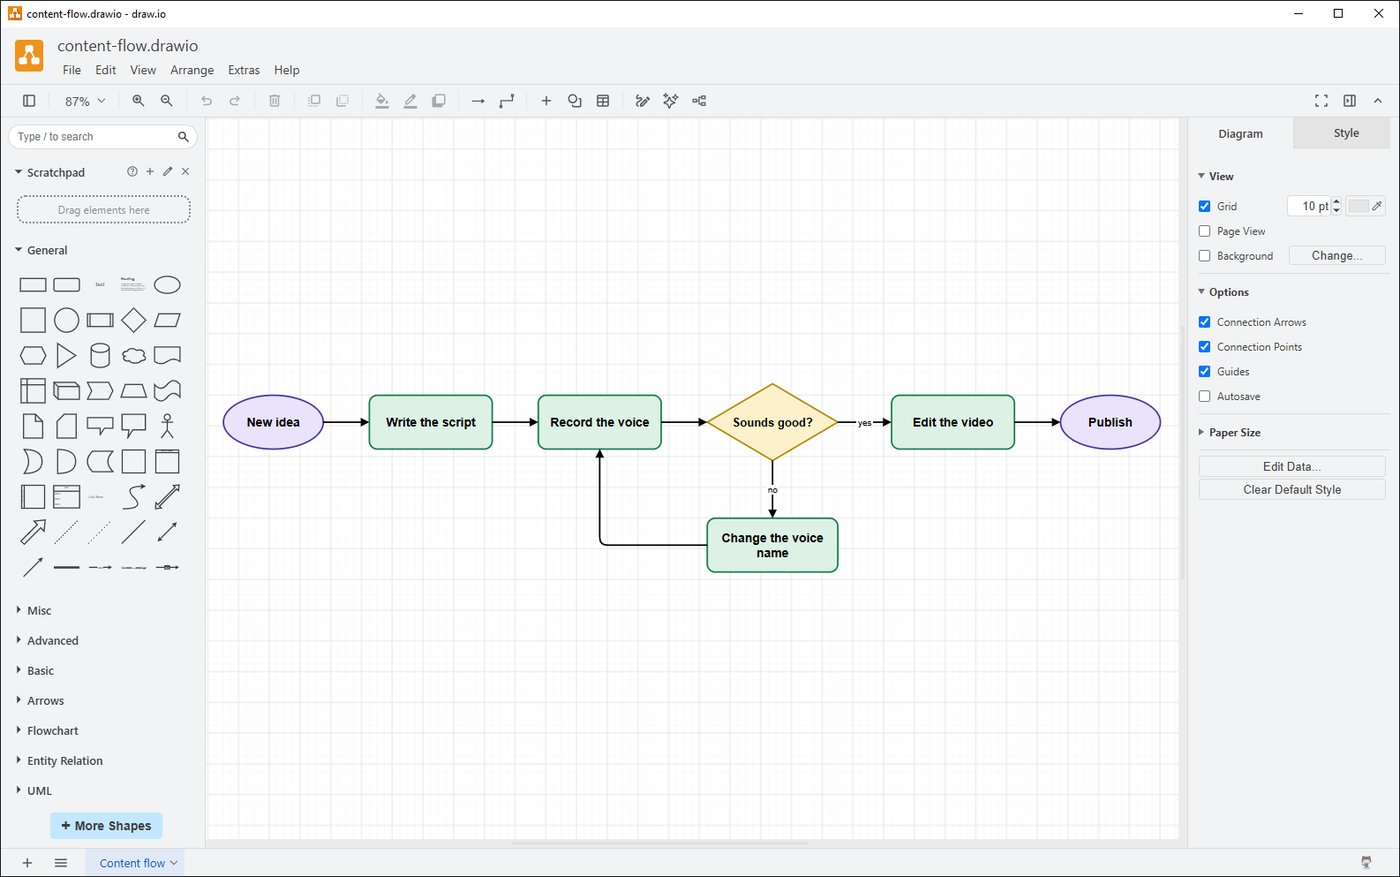Click the Zoom In magnifier icon
This screenshot has width=1400, height=877.
pyautogui.click(x=138, y=101)
